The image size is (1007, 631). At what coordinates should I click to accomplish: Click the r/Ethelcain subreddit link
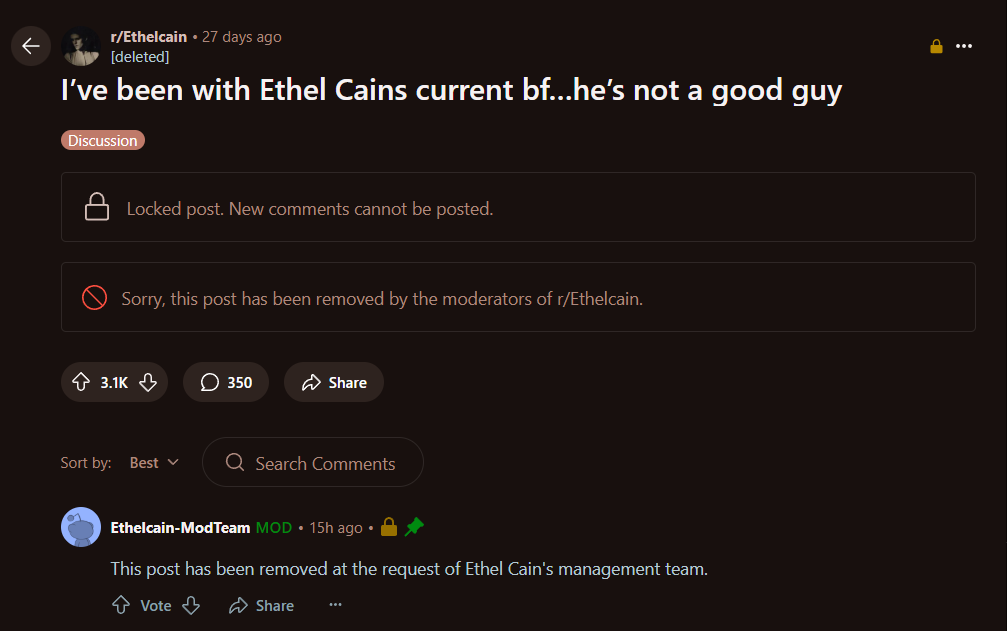click(148, 37)
